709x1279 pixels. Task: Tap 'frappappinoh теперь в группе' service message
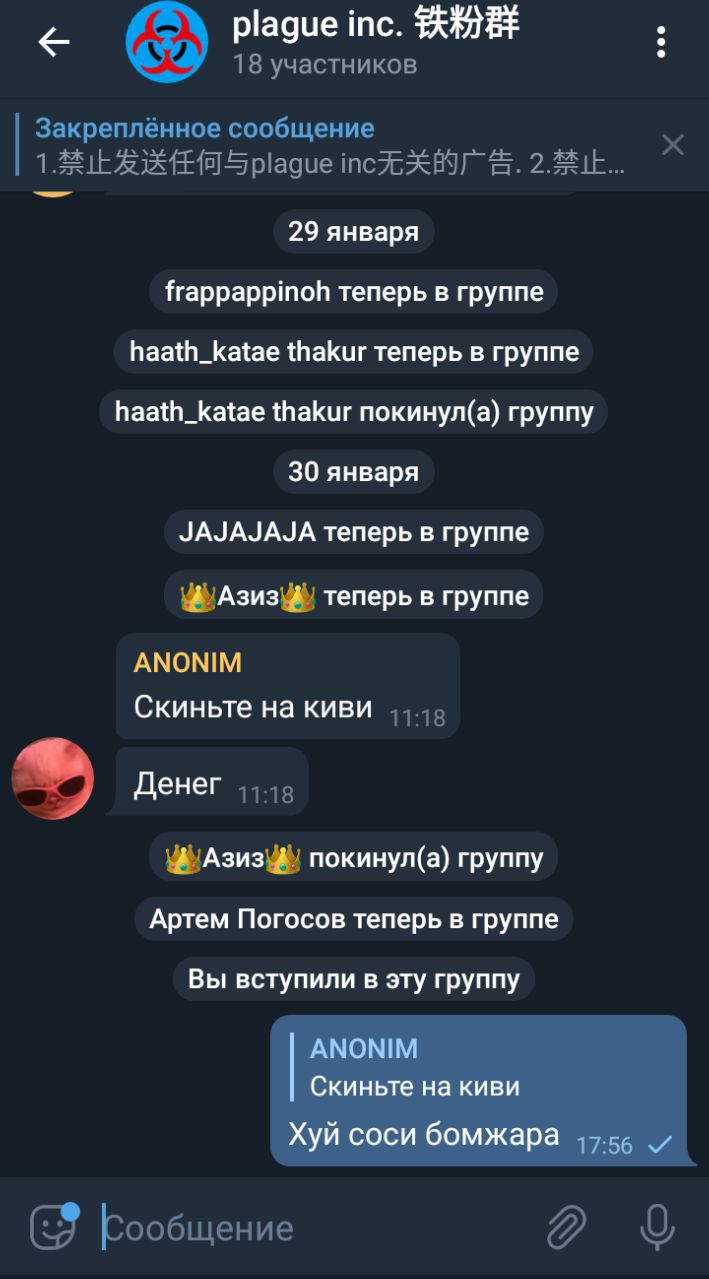coord(354,292)
